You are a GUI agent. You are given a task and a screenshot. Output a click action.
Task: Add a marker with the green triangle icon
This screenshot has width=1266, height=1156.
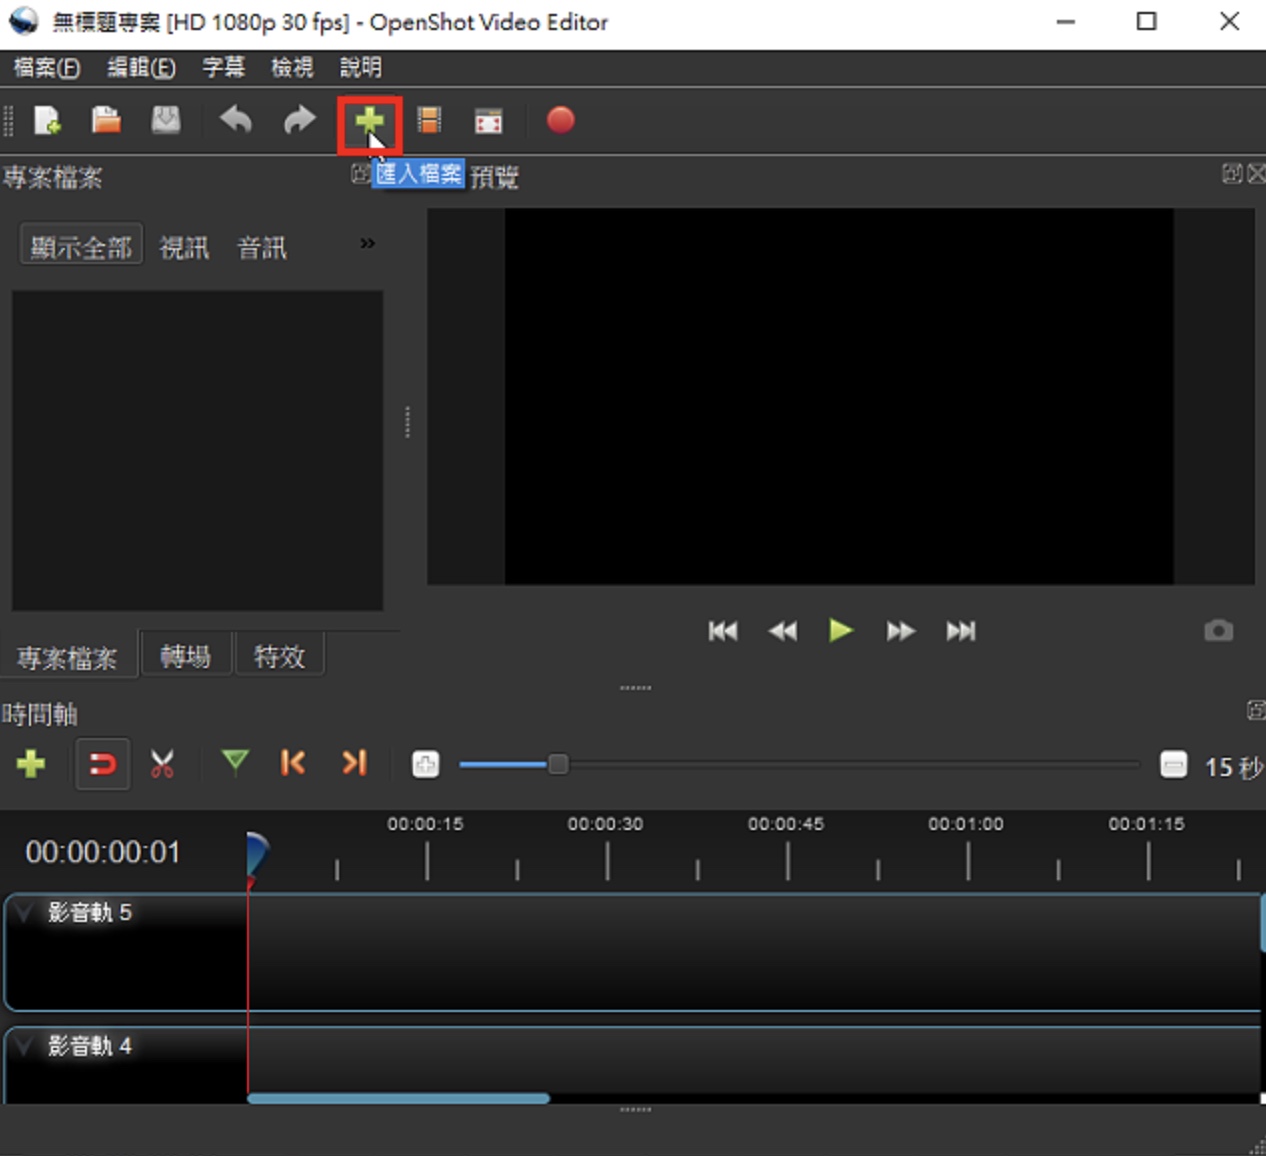235,763
